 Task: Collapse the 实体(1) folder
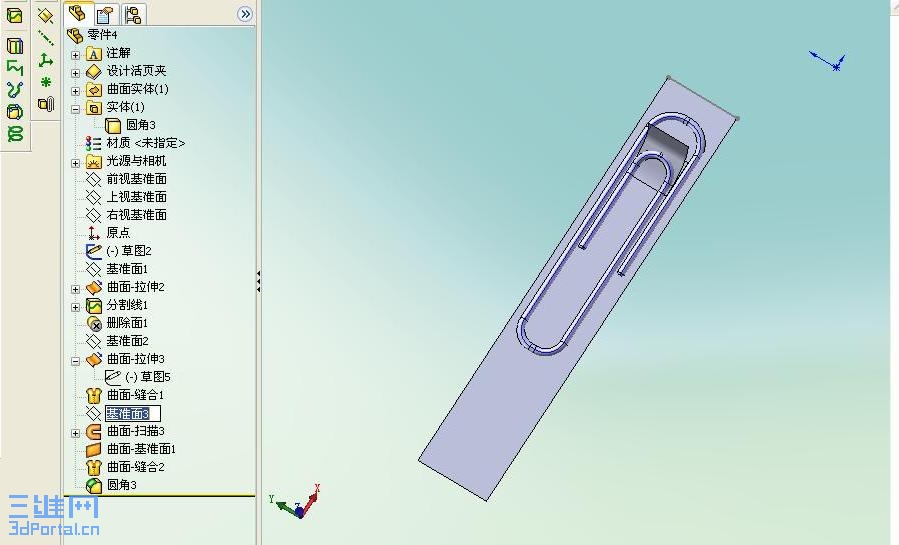click(75, 109)
